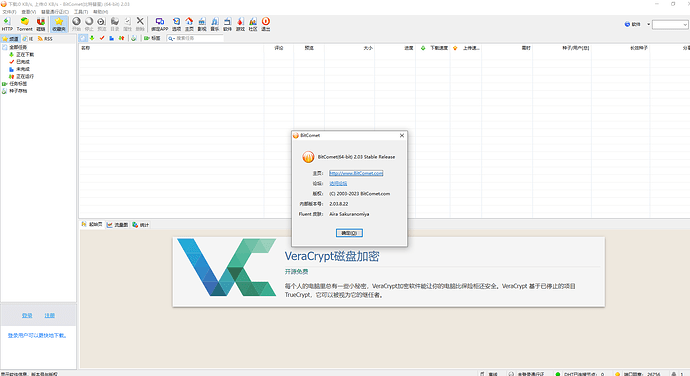The image size is (690, 376).
Task: Click the VeraCrypt advertisement banner
Action: (x=389, y=272)
